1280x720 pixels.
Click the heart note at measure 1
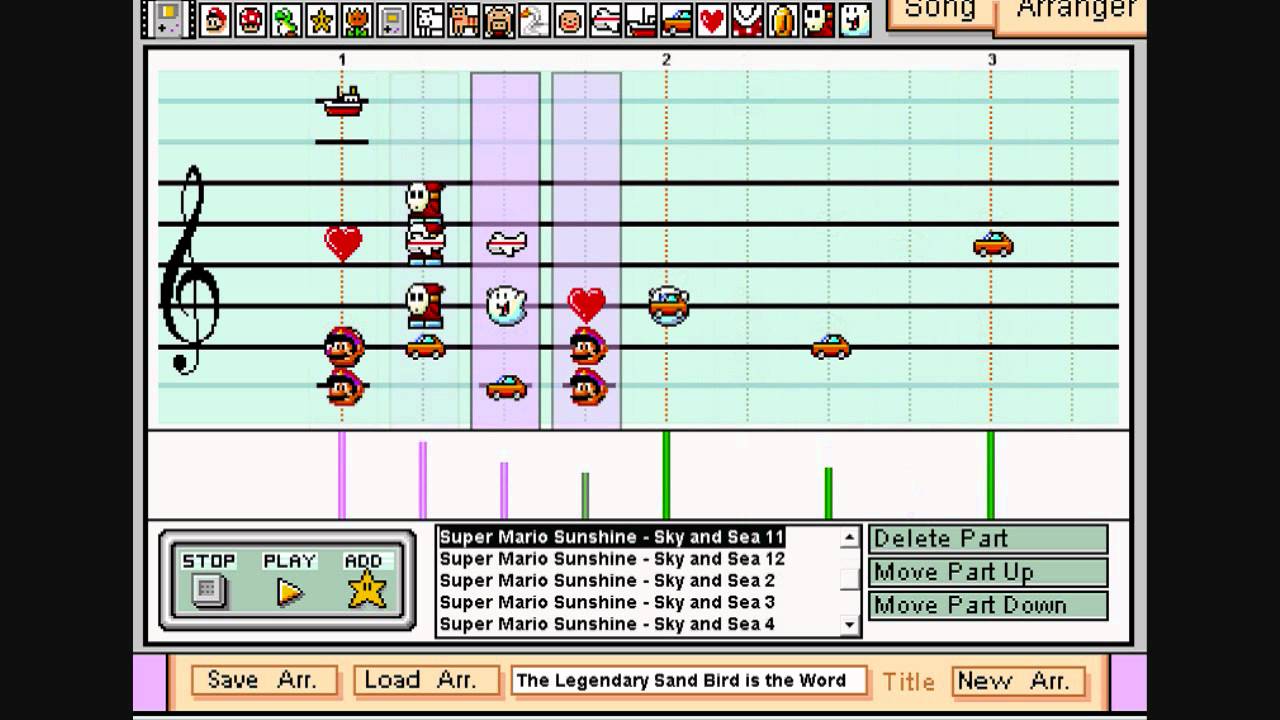[343, 243]
